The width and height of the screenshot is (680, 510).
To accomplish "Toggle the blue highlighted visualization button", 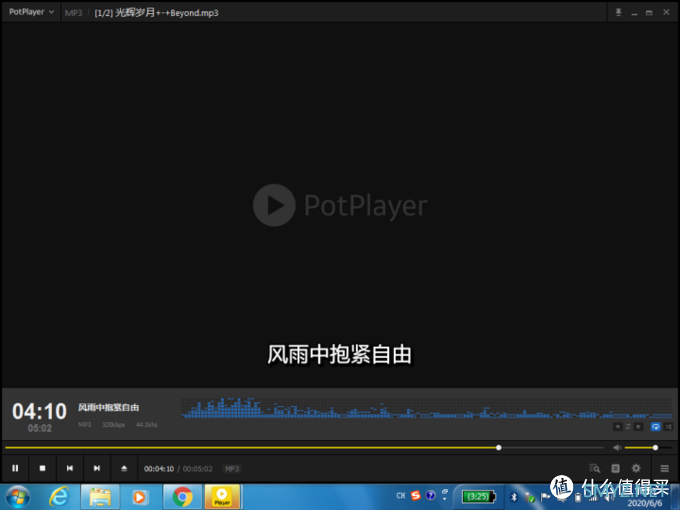I will coord(656,427).
